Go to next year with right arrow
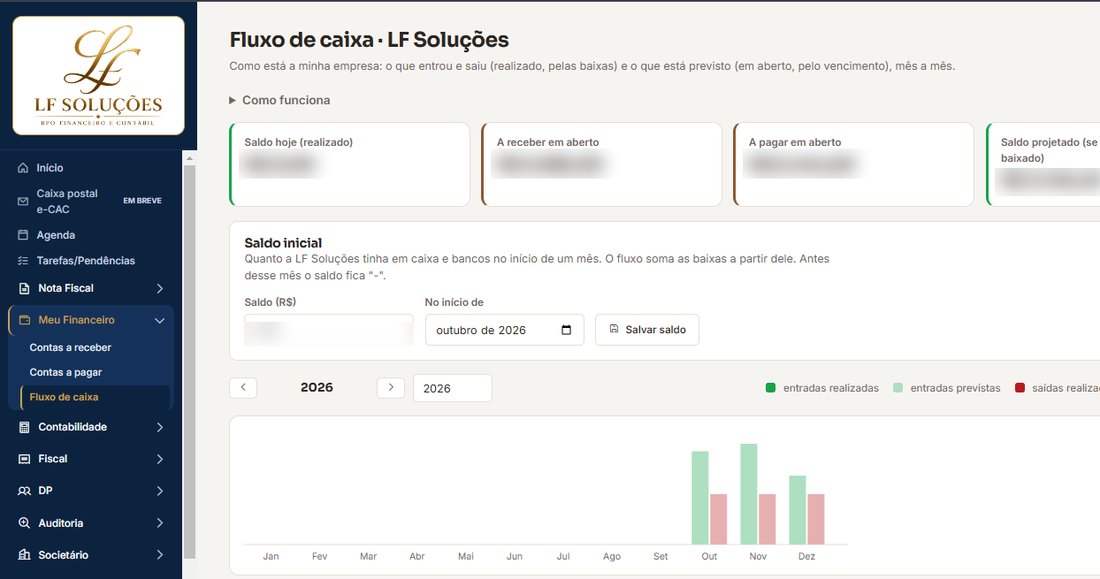This screenshot has height=579, width=1100. tap(391, 387)
